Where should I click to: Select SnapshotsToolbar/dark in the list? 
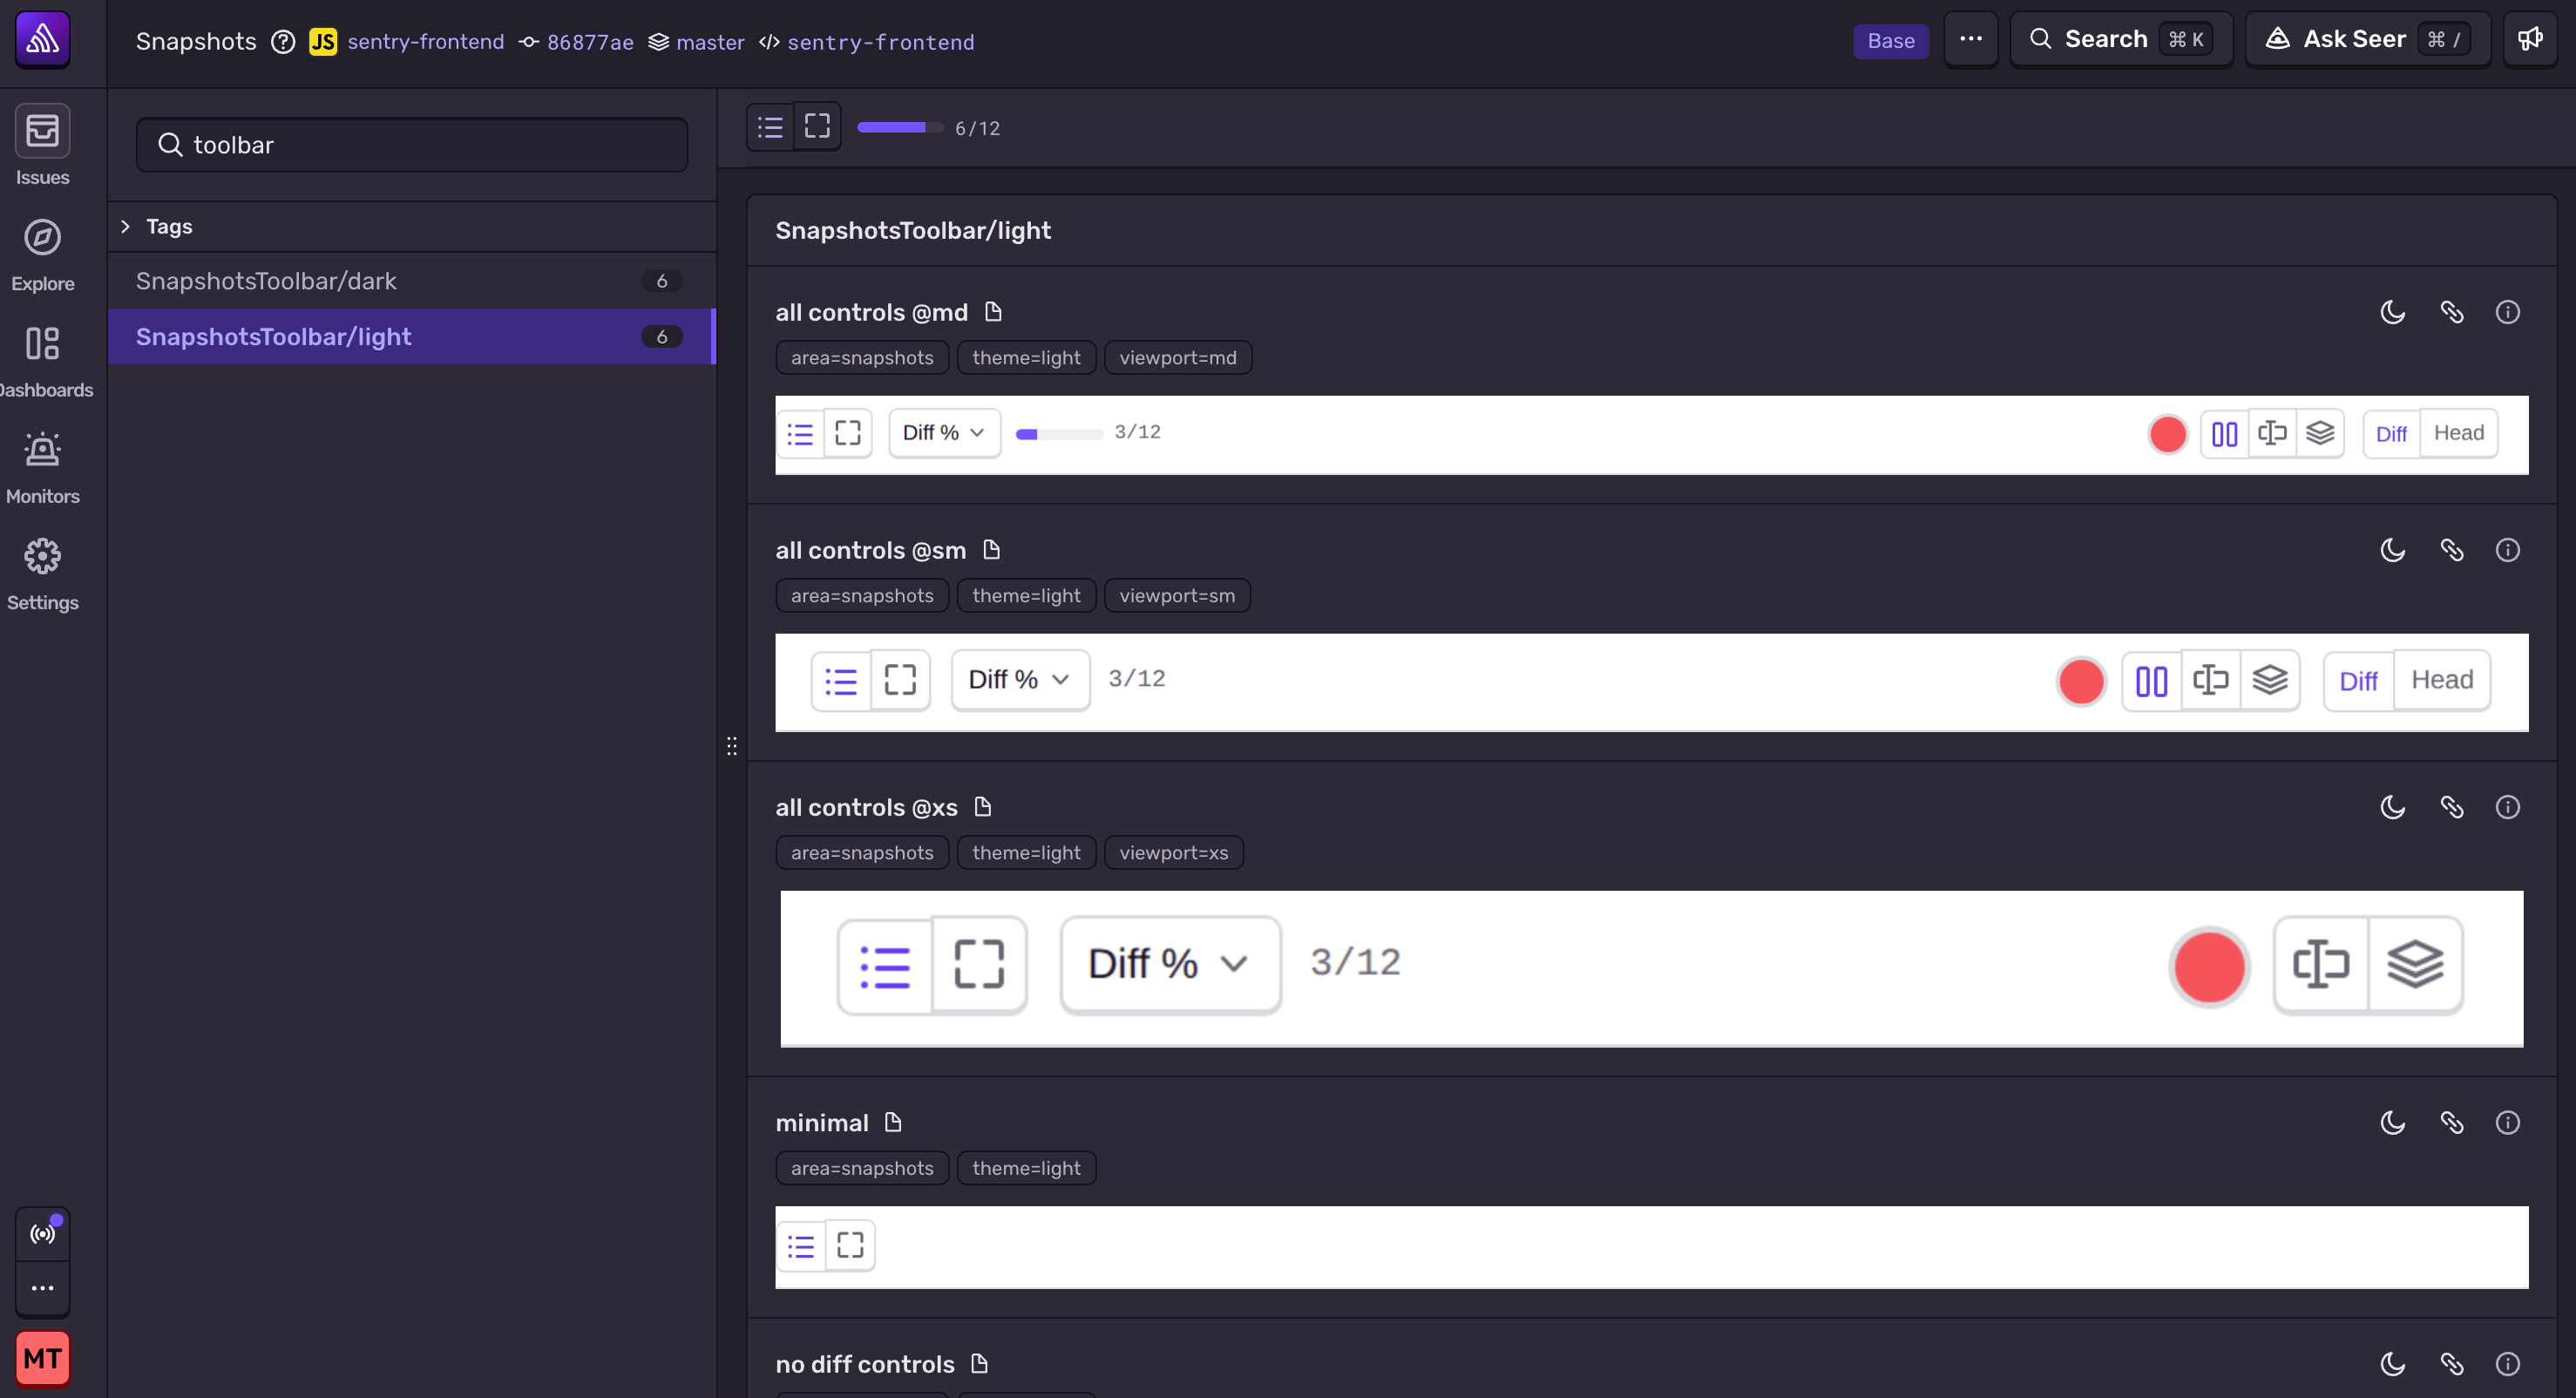pos(412,281)
